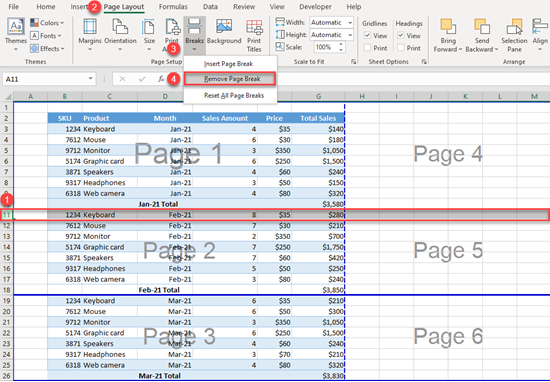
Task: Choose Remove Page Break
Action: pos(230,79)
